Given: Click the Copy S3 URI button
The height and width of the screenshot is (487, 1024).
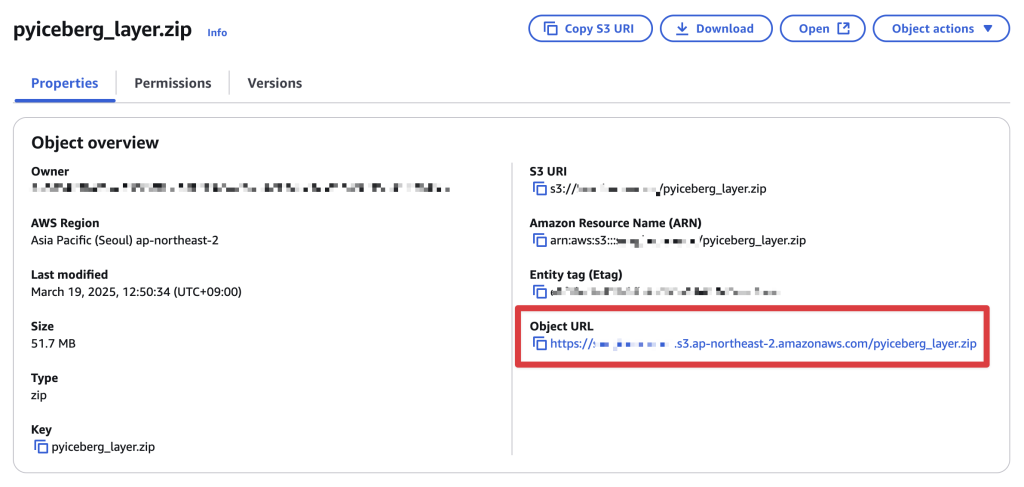Looking at the screenshot, I should pyautogui.click(x=590, y=29).
